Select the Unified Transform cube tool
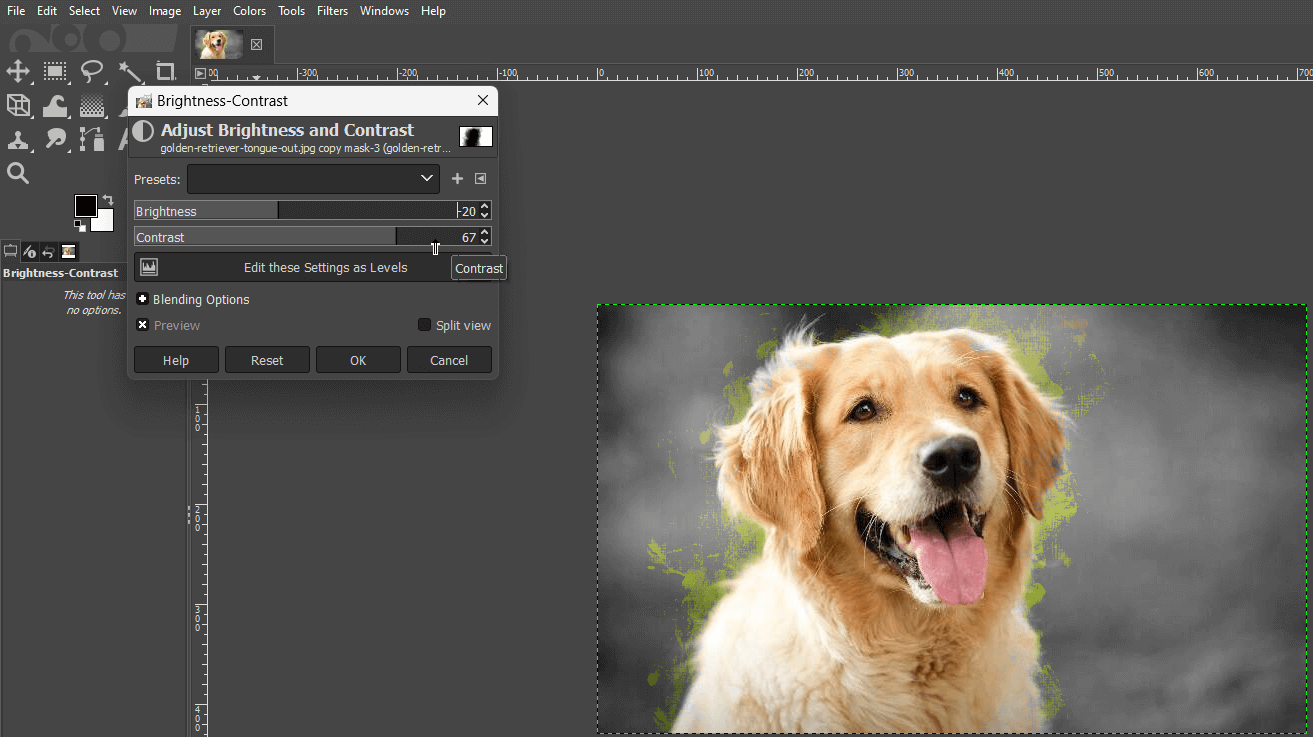This screenshot has height=737, width=1313. [18, 105]
